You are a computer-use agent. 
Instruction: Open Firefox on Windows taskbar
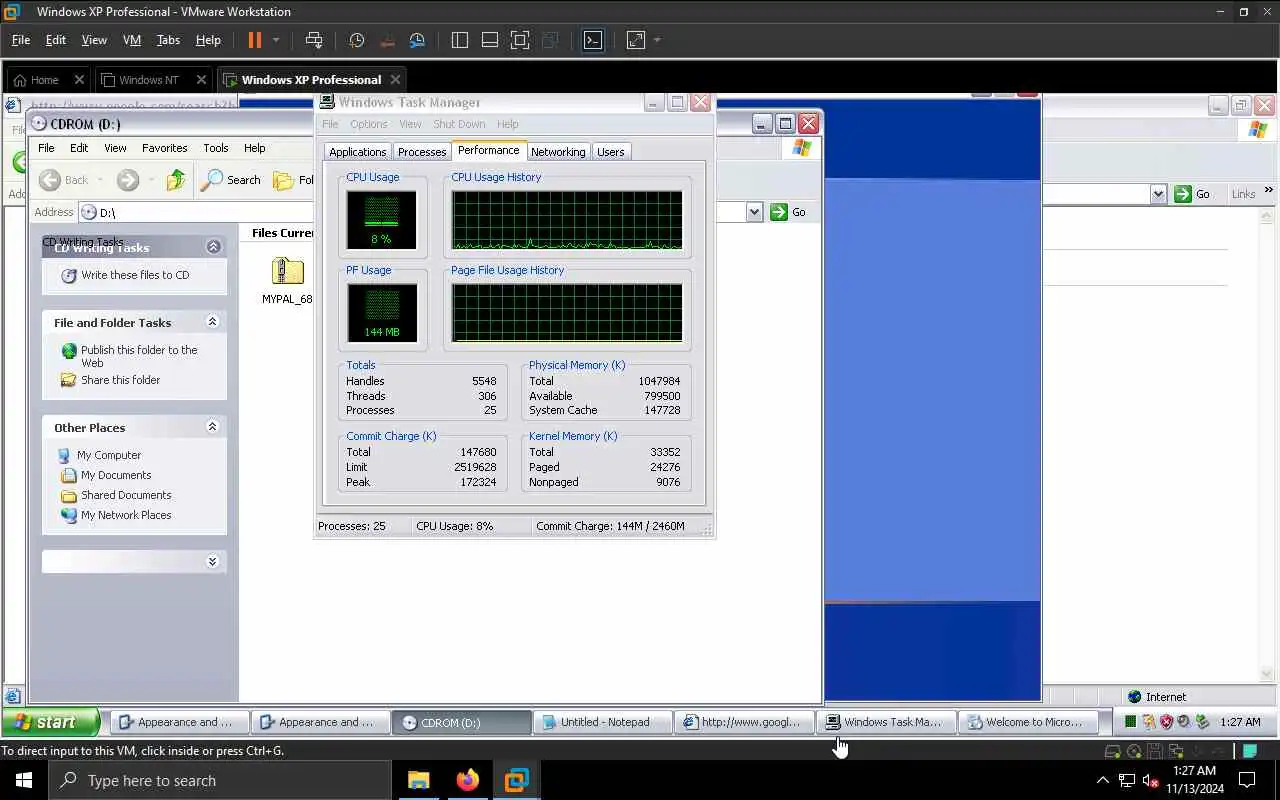point(467,780)
